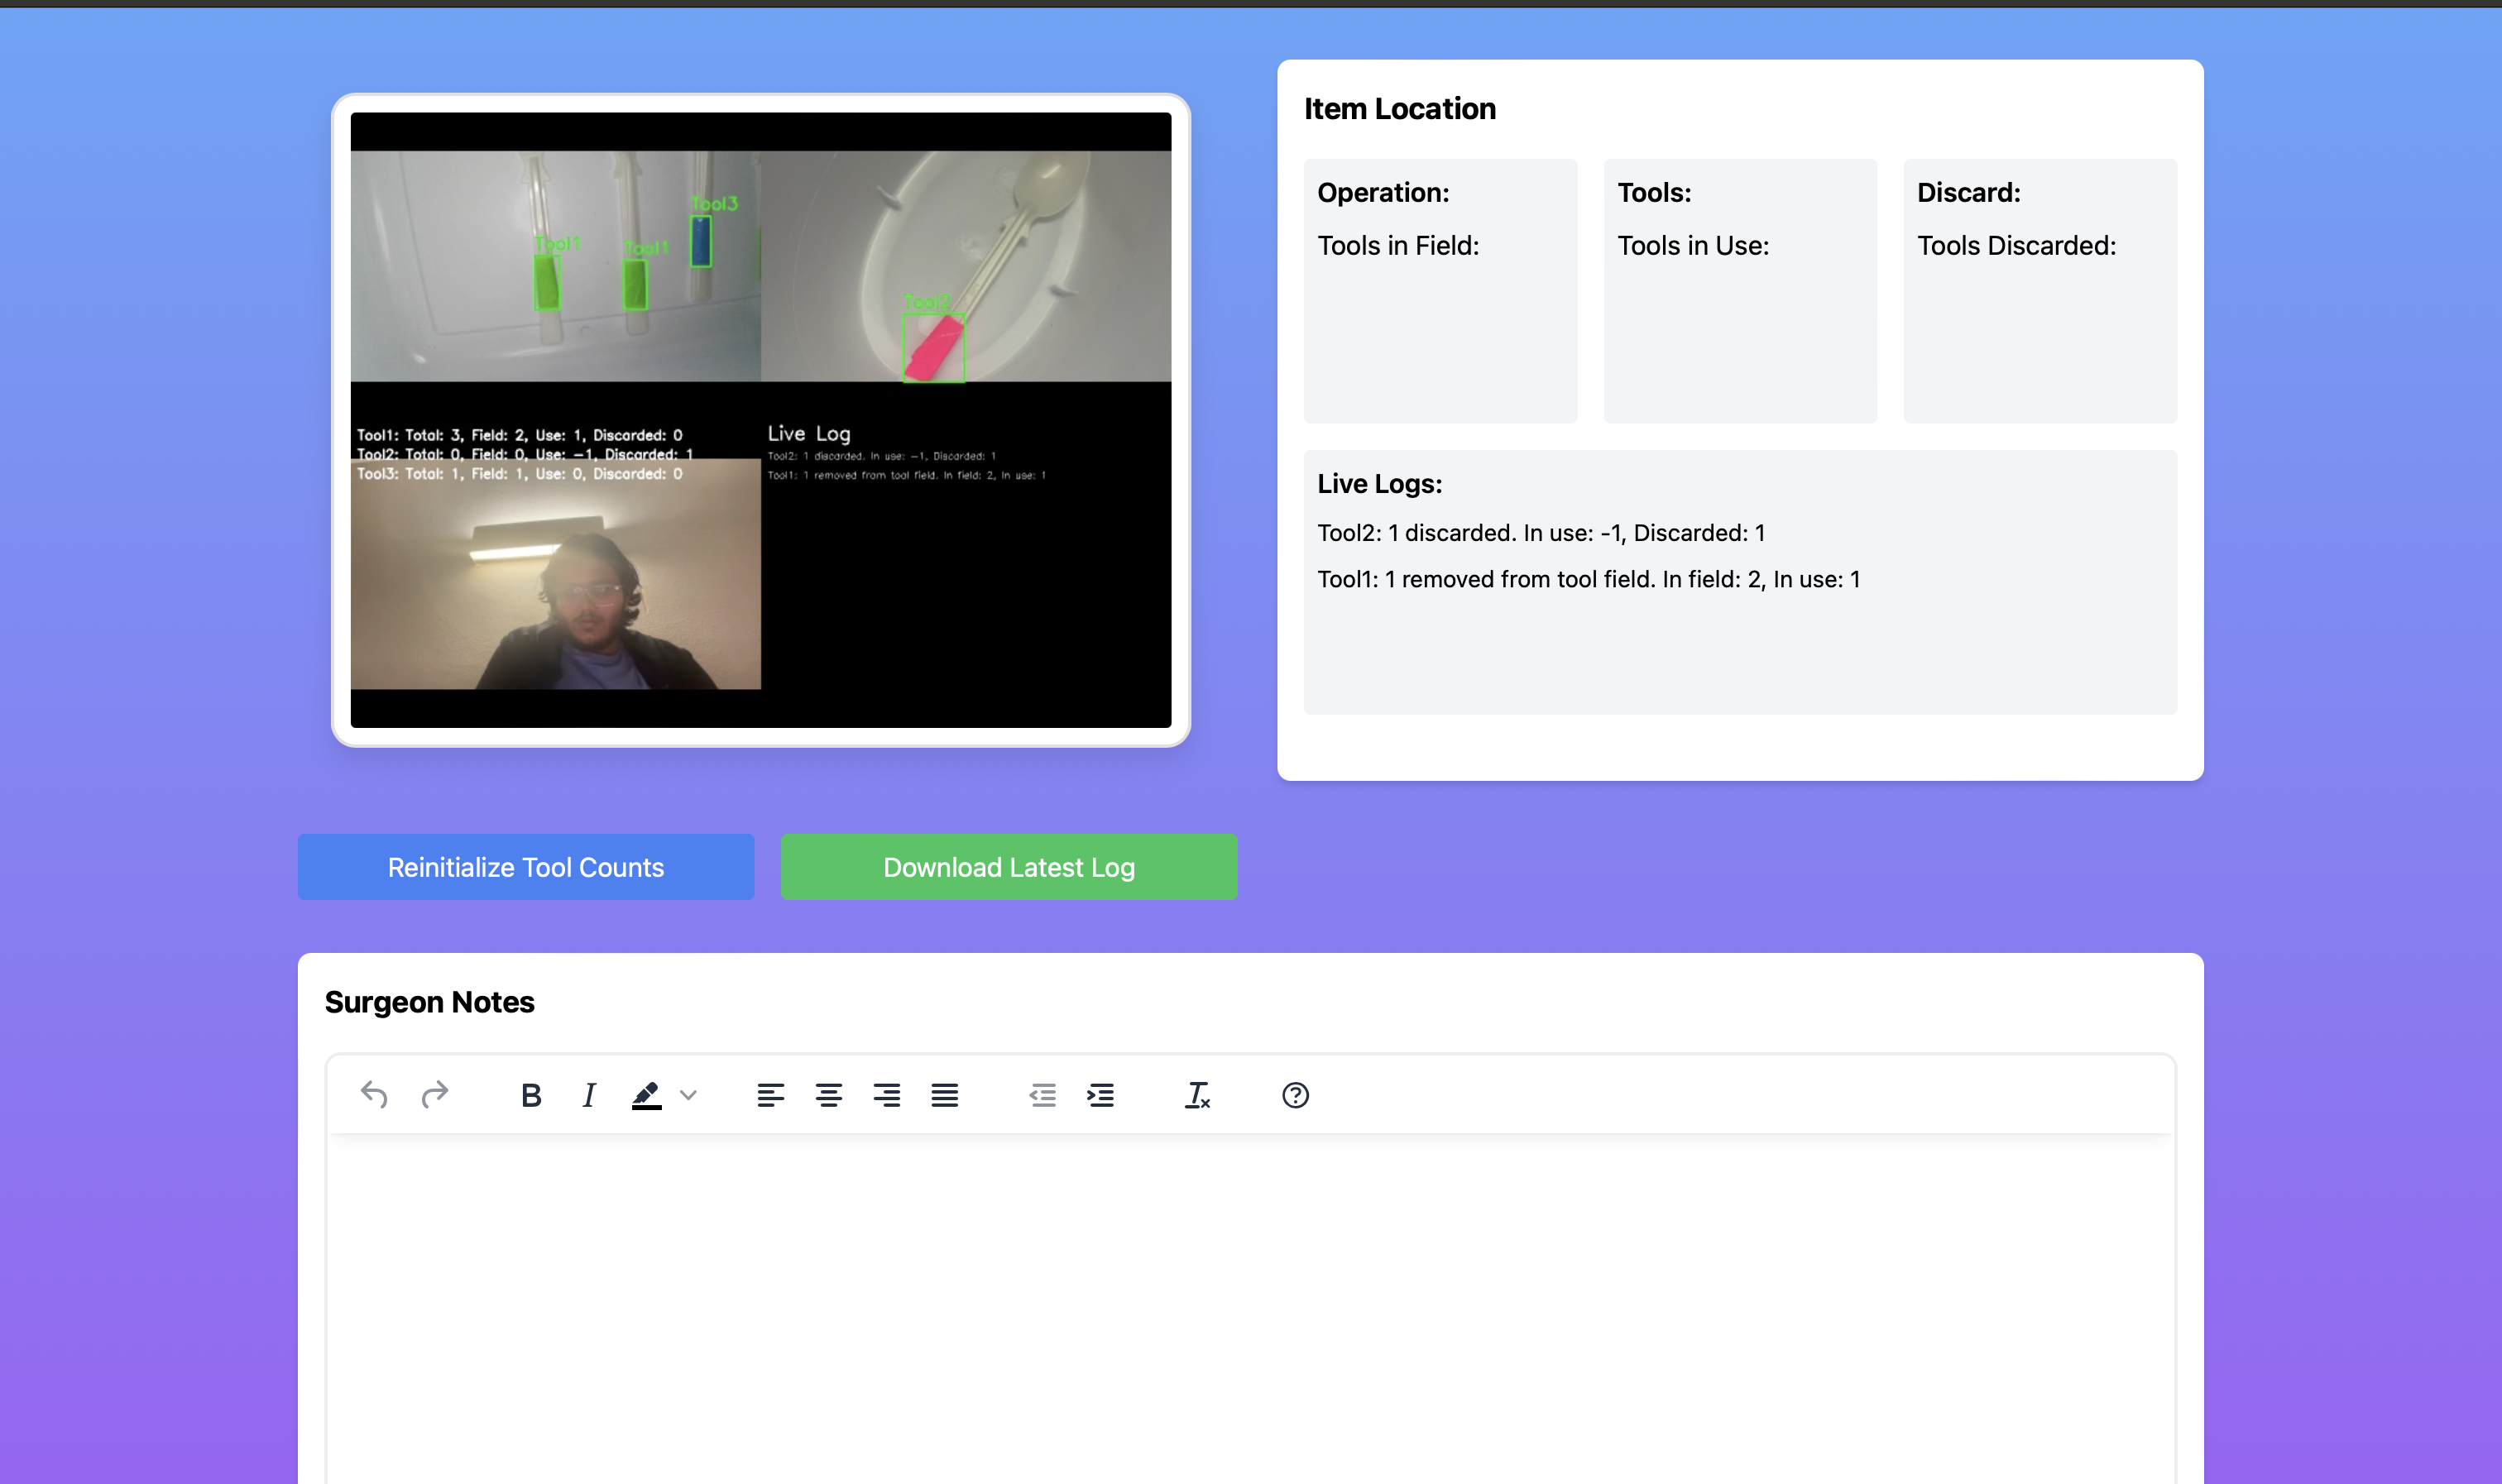
Task: Open the highlight color dropdown chevron
Action: point(688,1095)
